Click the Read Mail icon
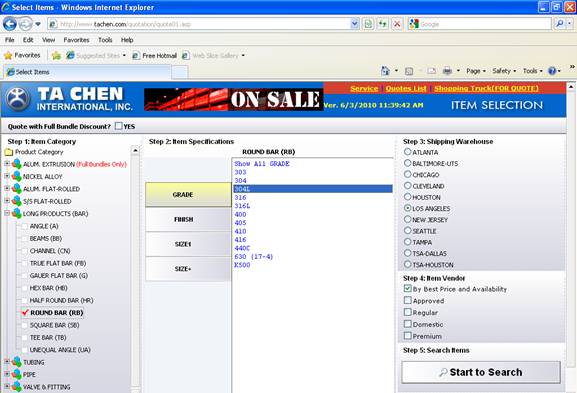 tap(432, 71)
